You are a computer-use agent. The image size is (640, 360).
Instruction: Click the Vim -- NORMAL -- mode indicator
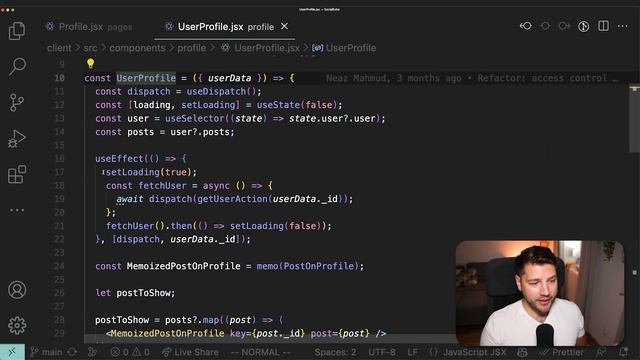260,352
